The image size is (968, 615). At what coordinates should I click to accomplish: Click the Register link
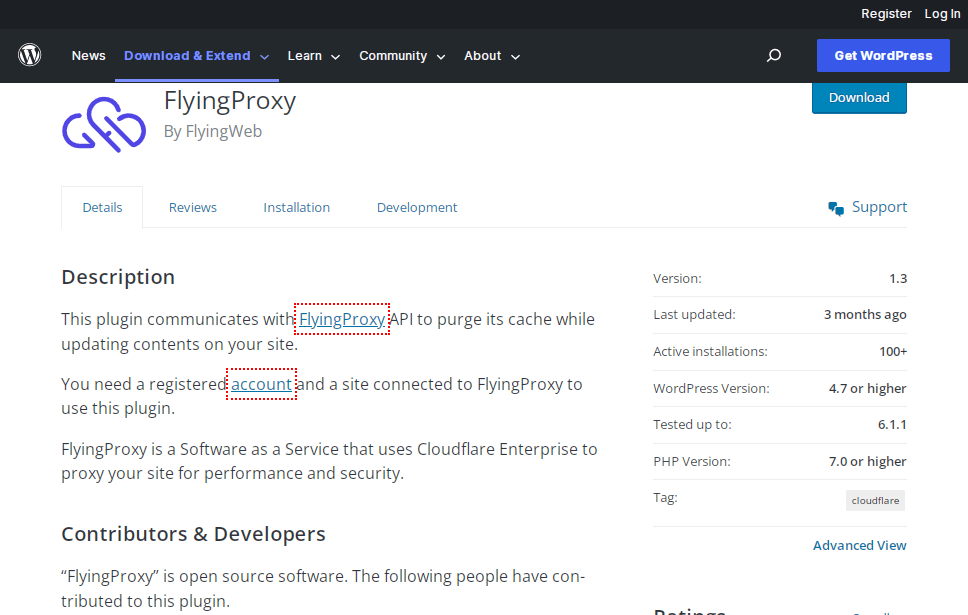(x=886, y=14)
